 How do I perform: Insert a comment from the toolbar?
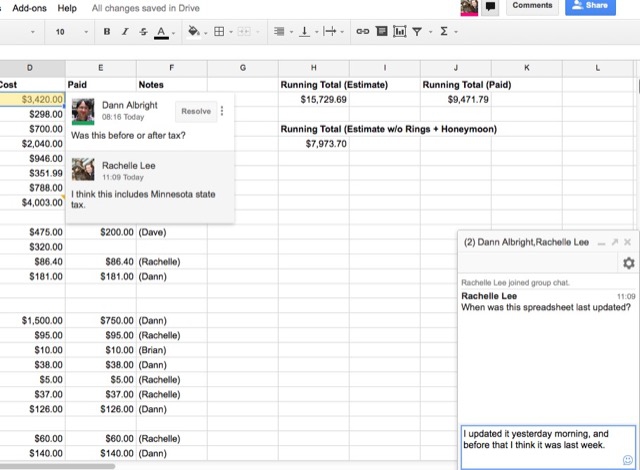(x=381, y=31)
